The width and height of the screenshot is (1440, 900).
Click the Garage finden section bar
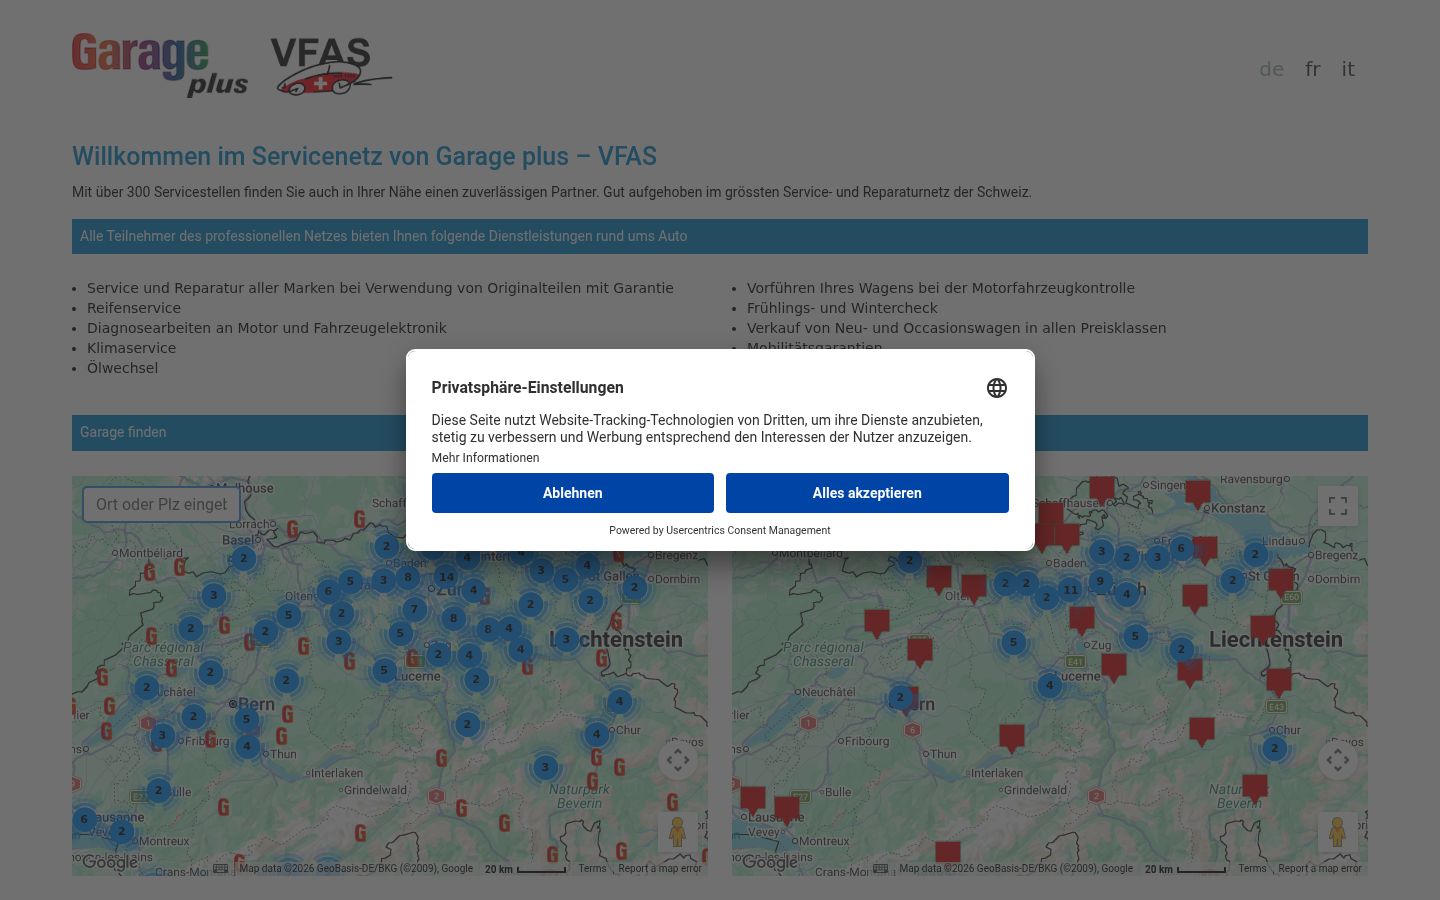[x=720, y=433]
